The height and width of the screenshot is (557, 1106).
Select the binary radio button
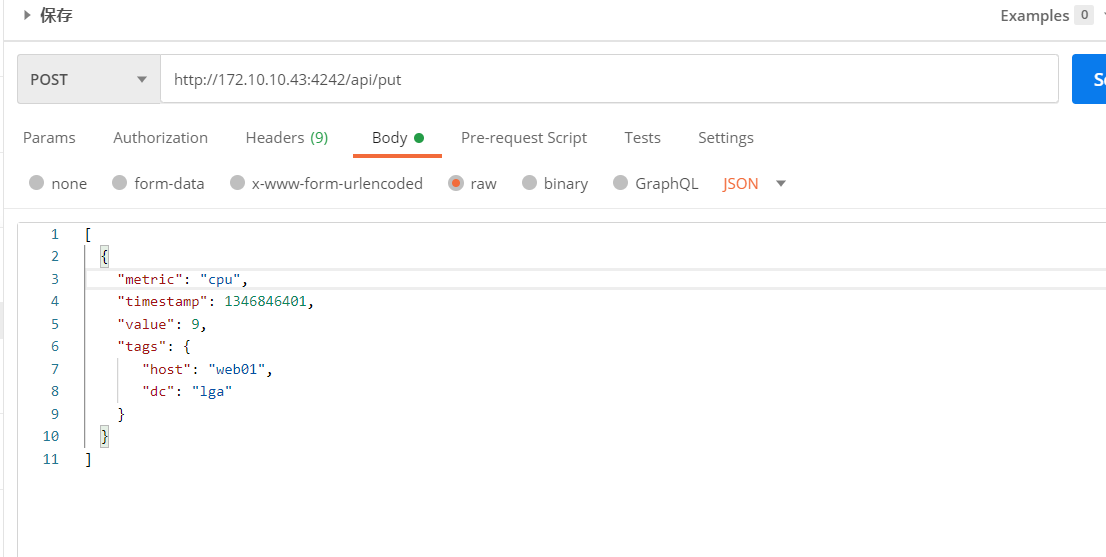(530, 183)
